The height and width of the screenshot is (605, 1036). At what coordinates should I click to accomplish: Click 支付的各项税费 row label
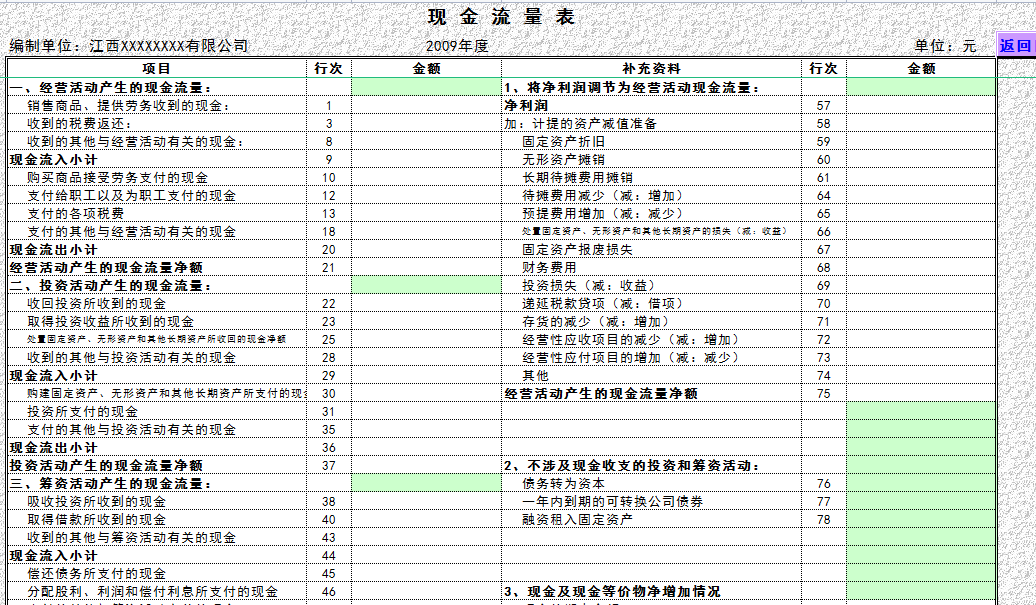point(75,213)
